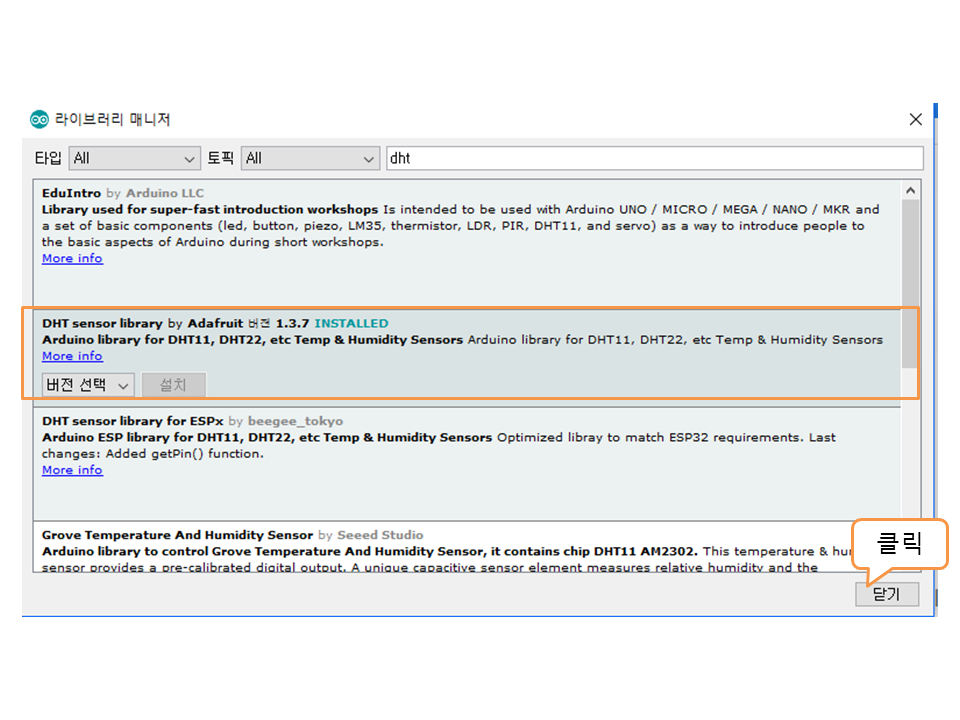Image resolution: width=960 pixels, height=720 pixels.
Task: Open the 타입 filter dropdown
Action: tap(135, 159)
